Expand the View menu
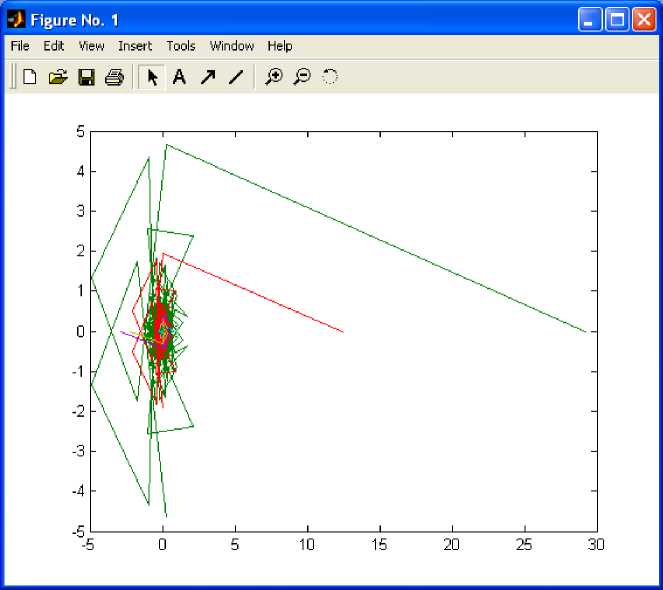 [91, 46]
